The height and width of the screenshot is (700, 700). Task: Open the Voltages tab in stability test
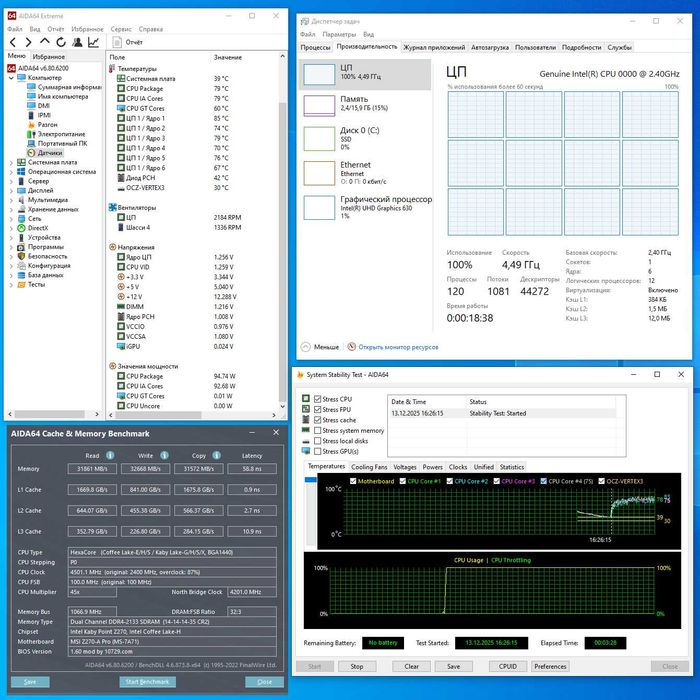click(404, 467)
